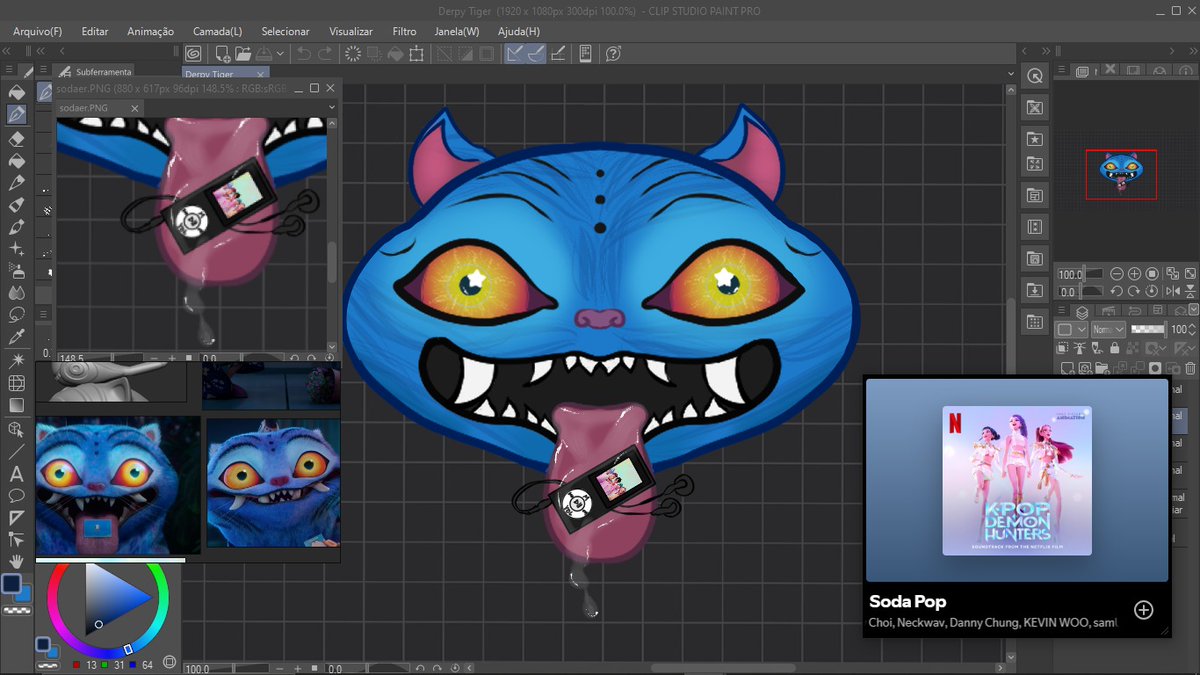The image size is (1200, 675).
Task: Zoom out using Navigator minus icon
Action: pos(1116,274)
